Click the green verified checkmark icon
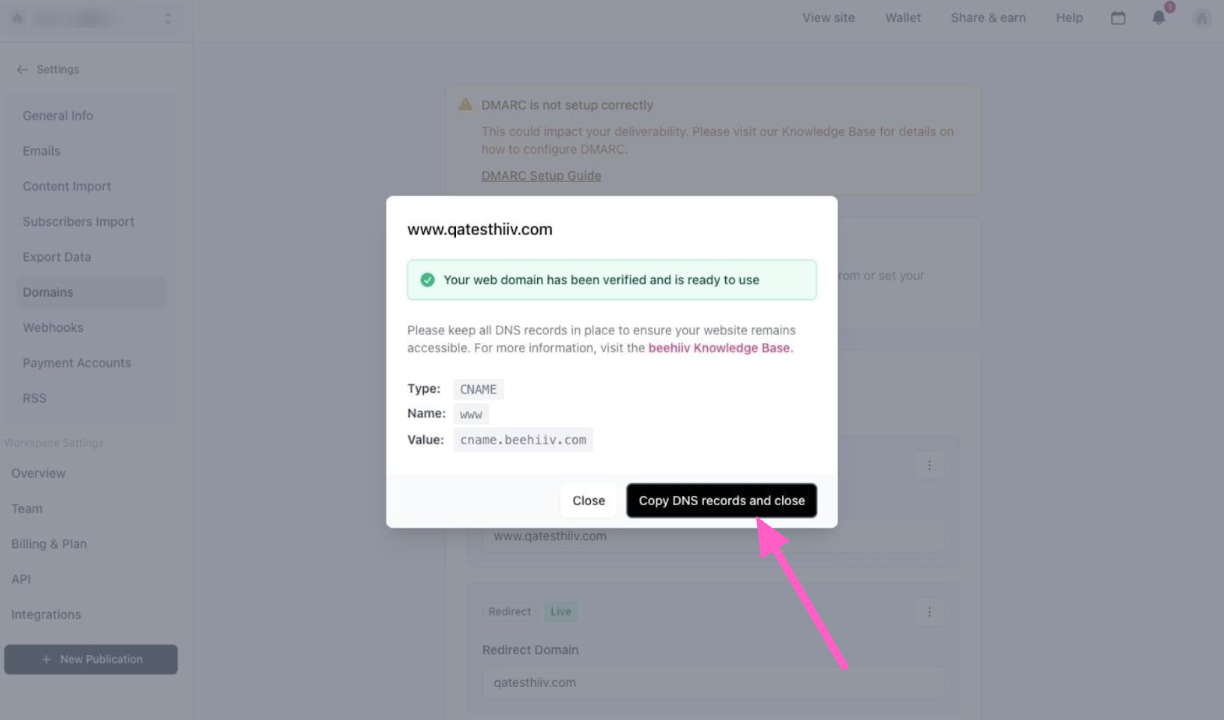This screenshot has height=720, width=1224. coord(428,280)
